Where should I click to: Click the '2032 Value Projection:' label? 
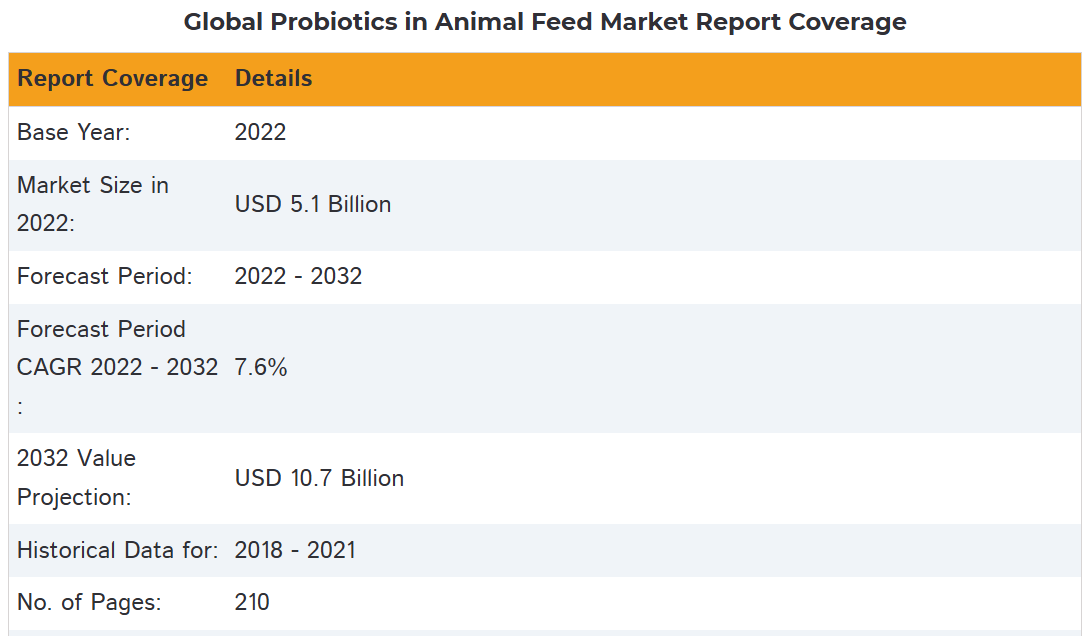(76, 477)
